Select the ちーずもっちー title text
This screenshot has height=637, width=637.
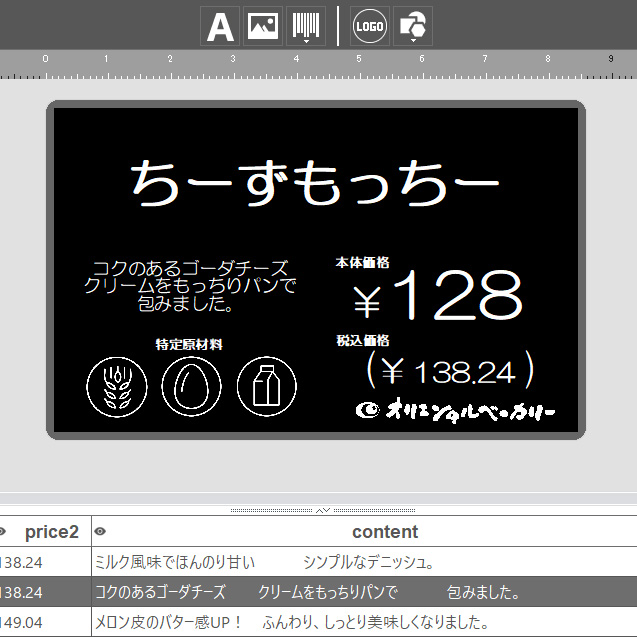(315, 184)
